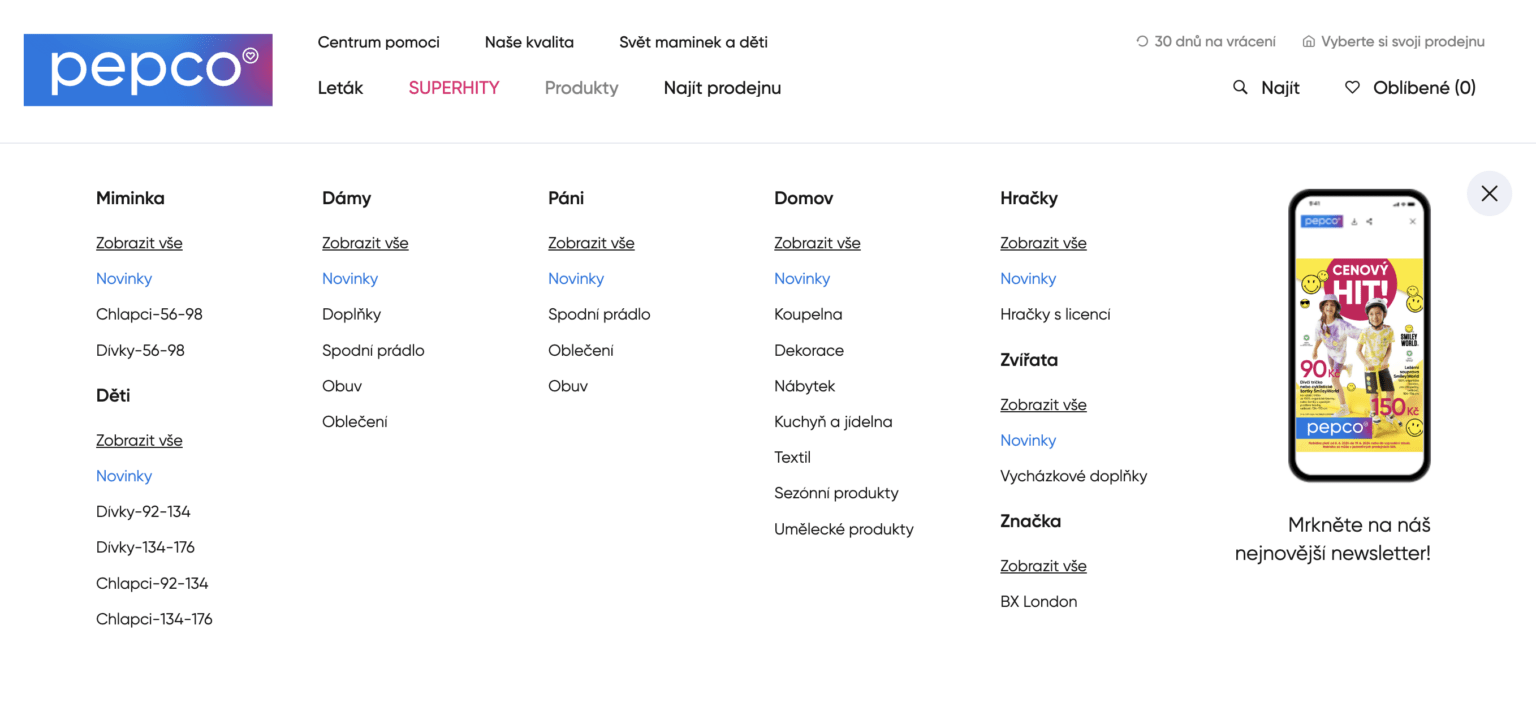Open Svět maminek a dětí link
Screen dimensions: 1536x707
[693, 42]
